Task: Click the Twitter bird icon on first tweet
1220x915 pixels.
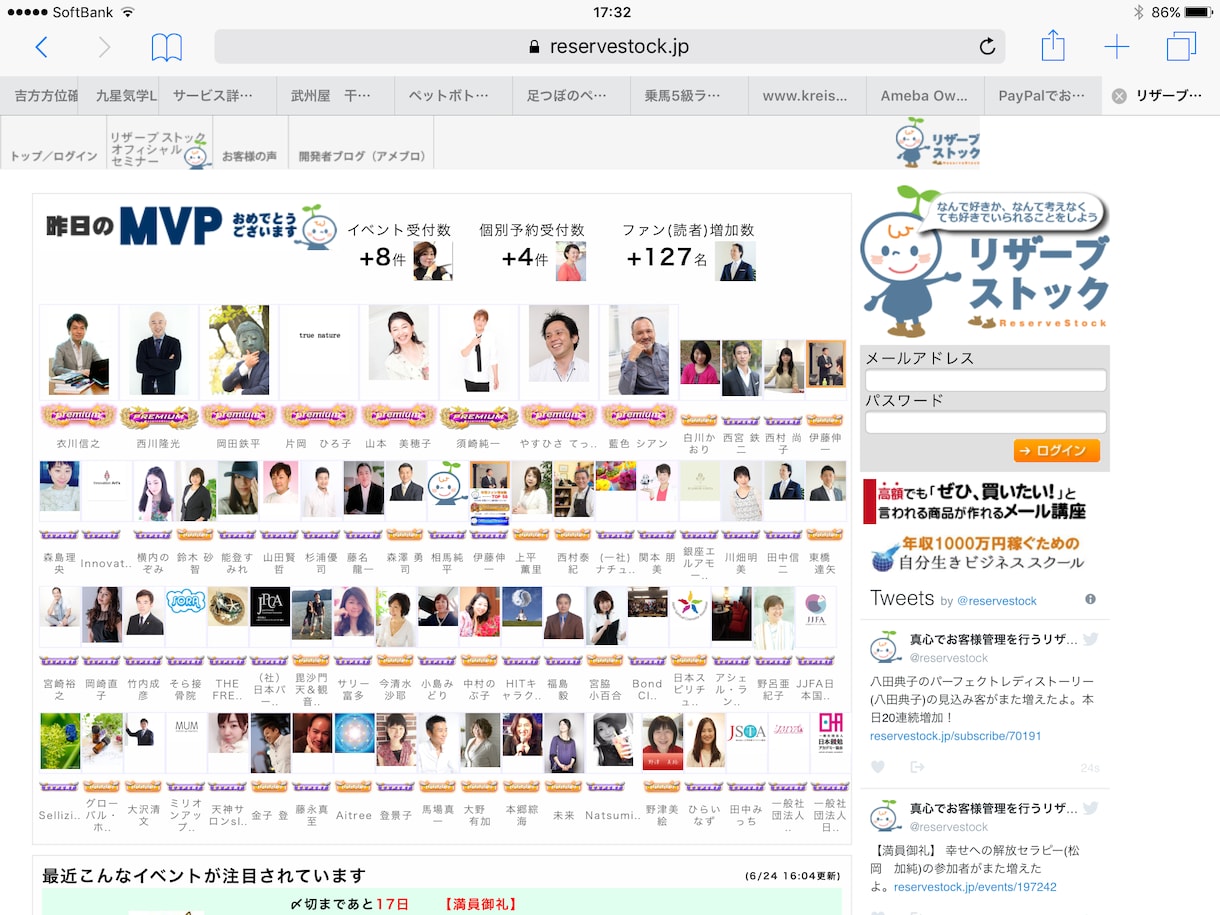Action: (x=1090, y=640)
